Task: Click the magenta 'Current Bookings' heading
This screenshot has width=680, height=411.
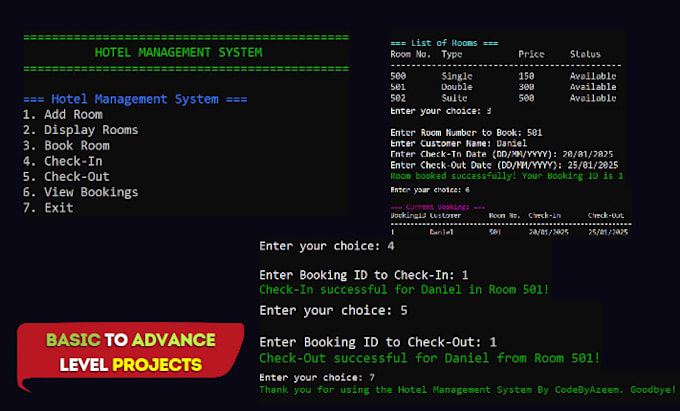Action: pyautogui.click(x=438, y=207)
